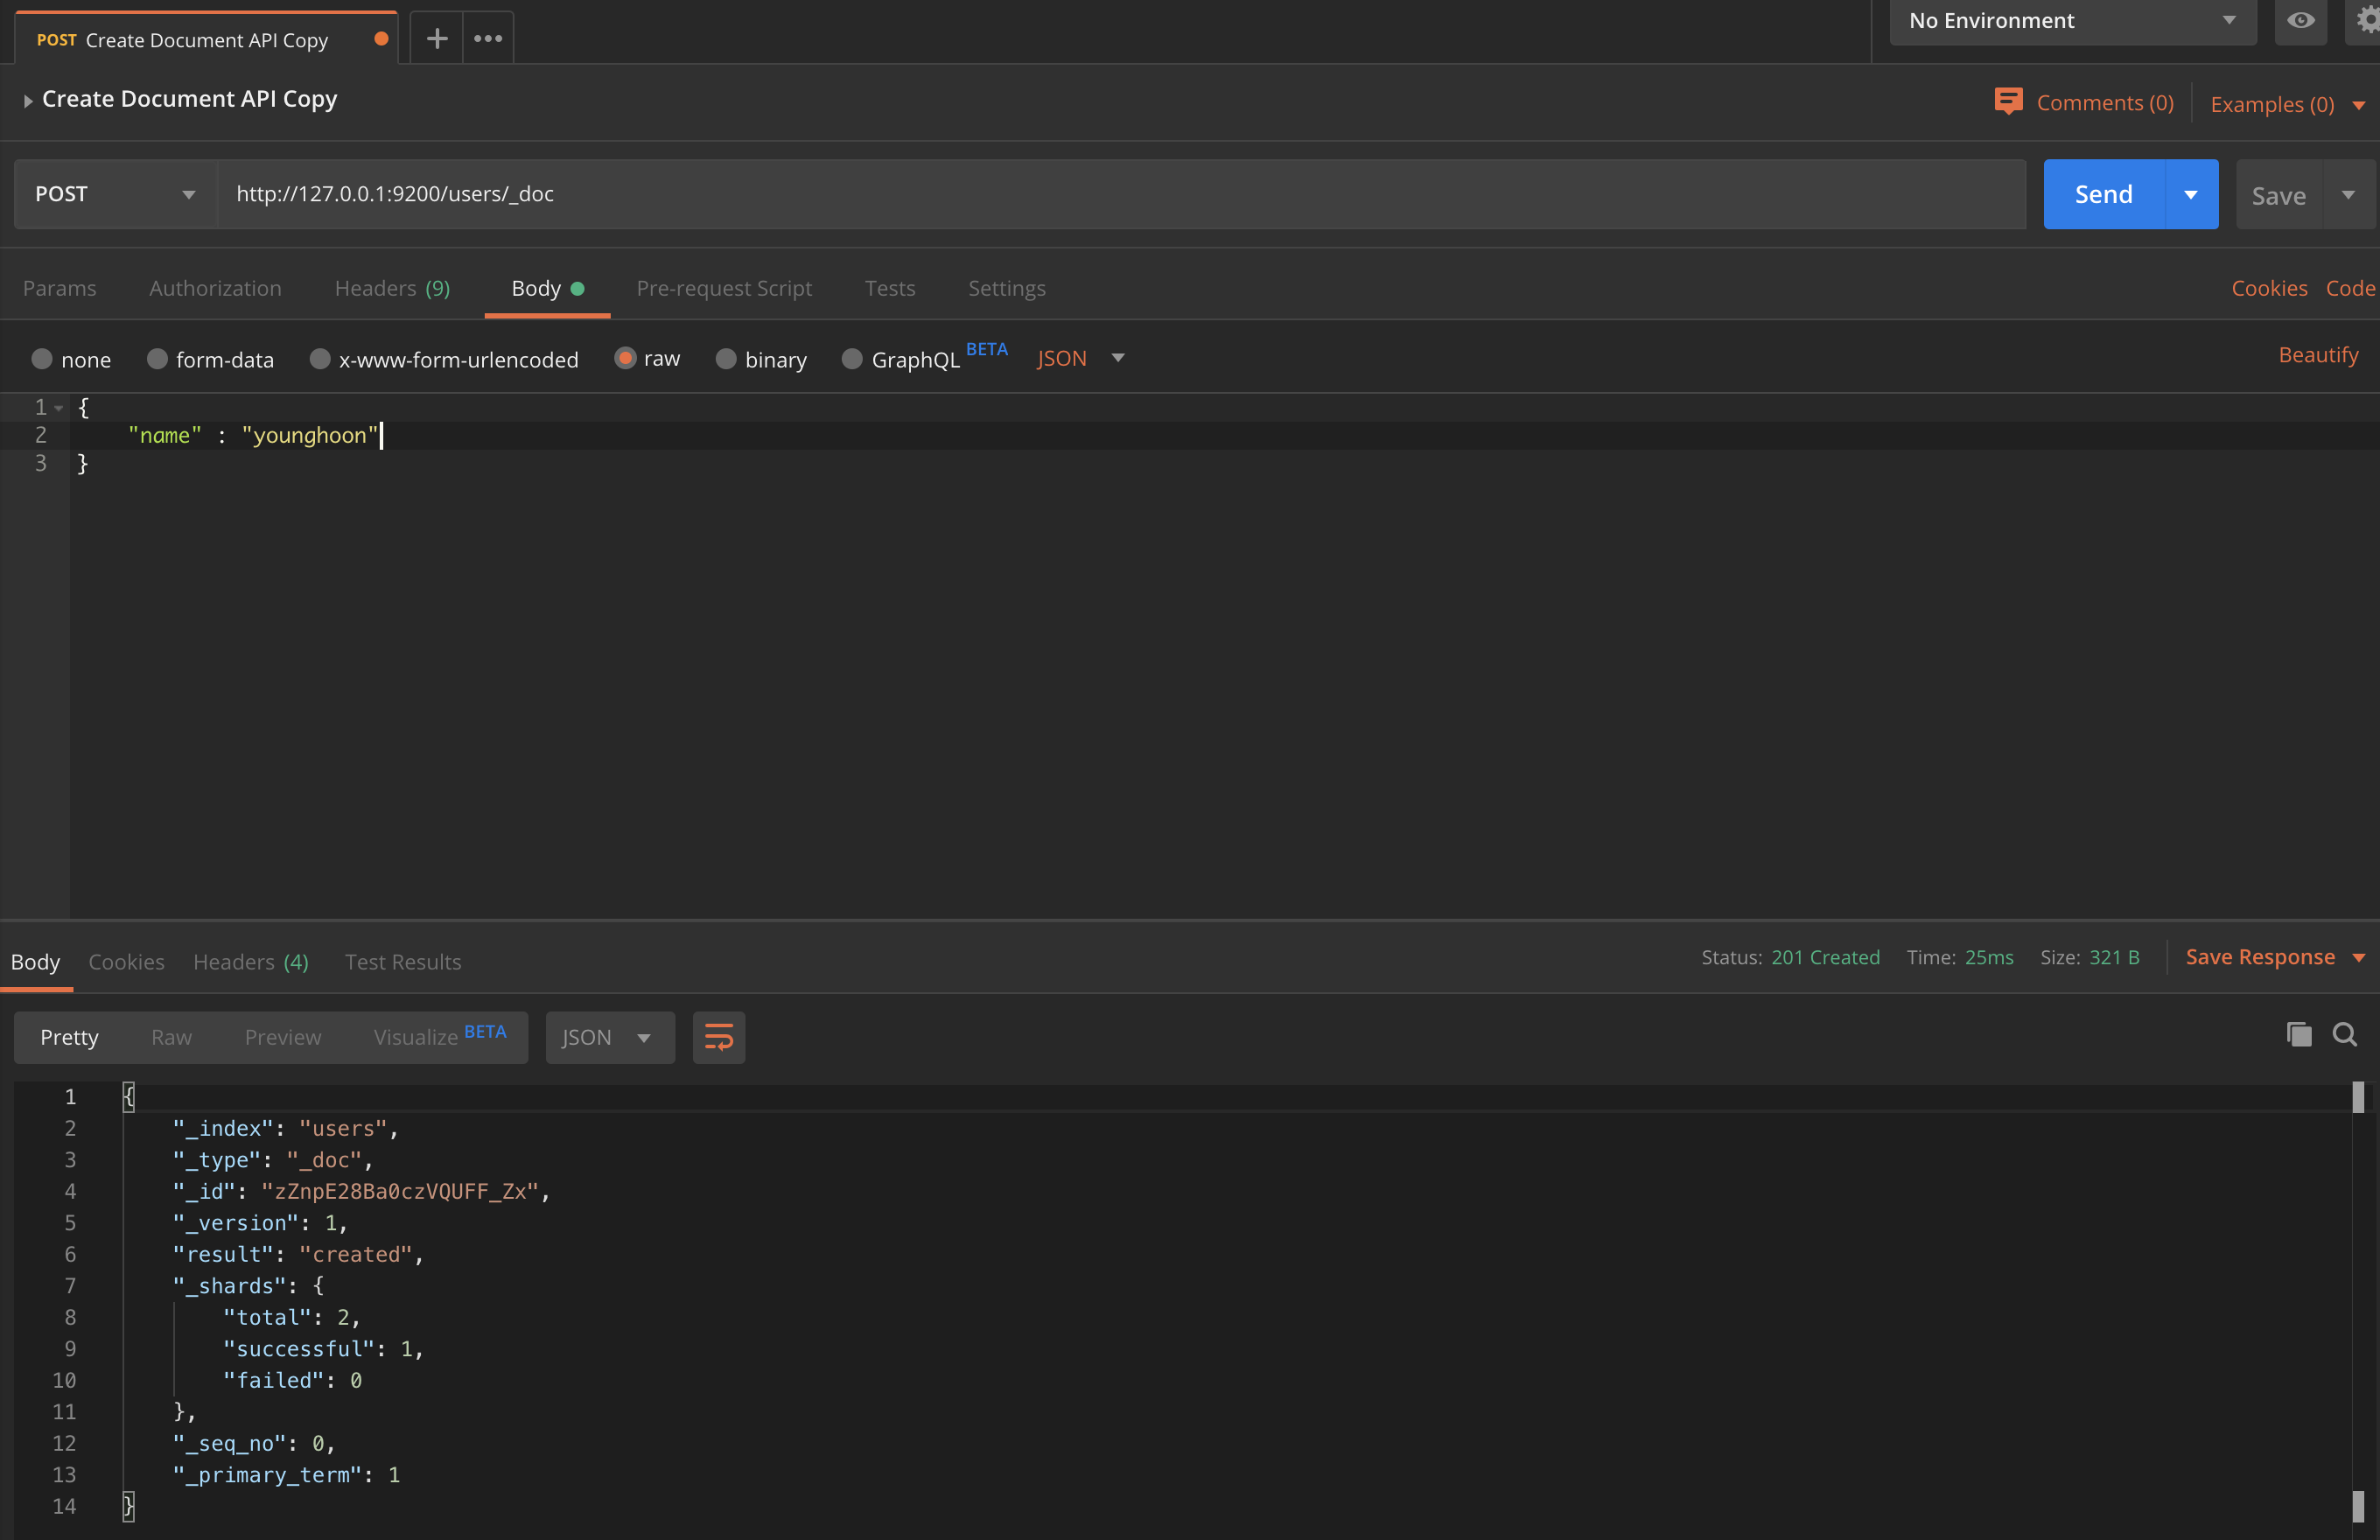Select the response Body tab

(x=35, y=961)
